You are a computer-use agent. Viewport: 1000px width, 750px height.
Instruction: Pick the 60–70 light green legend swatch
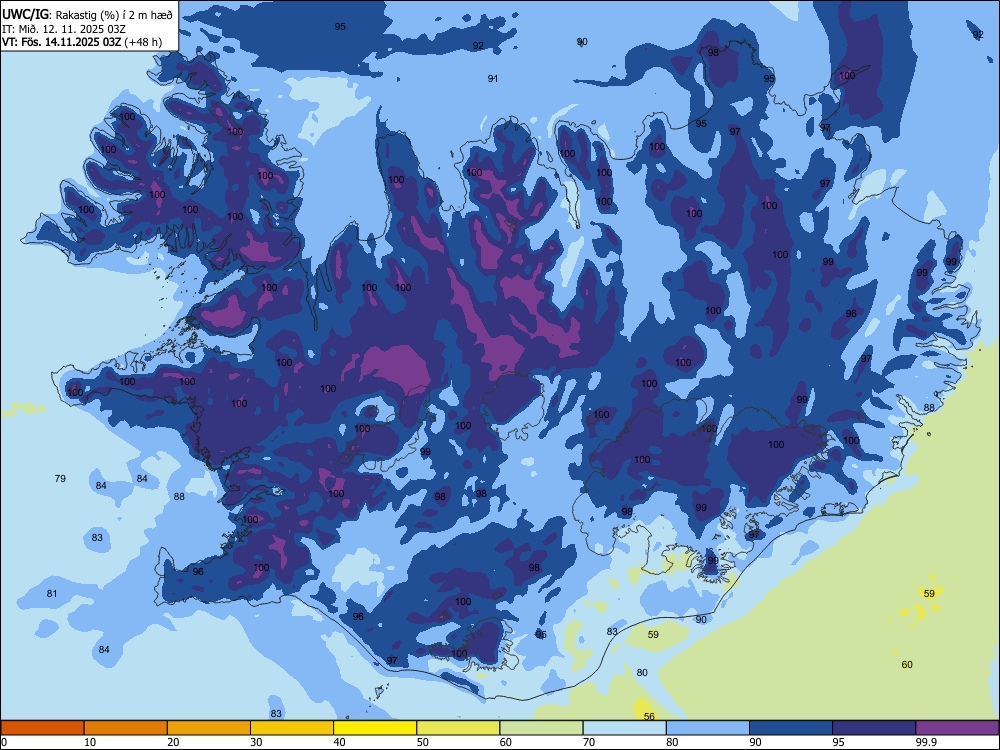click(x=541, y=728)
